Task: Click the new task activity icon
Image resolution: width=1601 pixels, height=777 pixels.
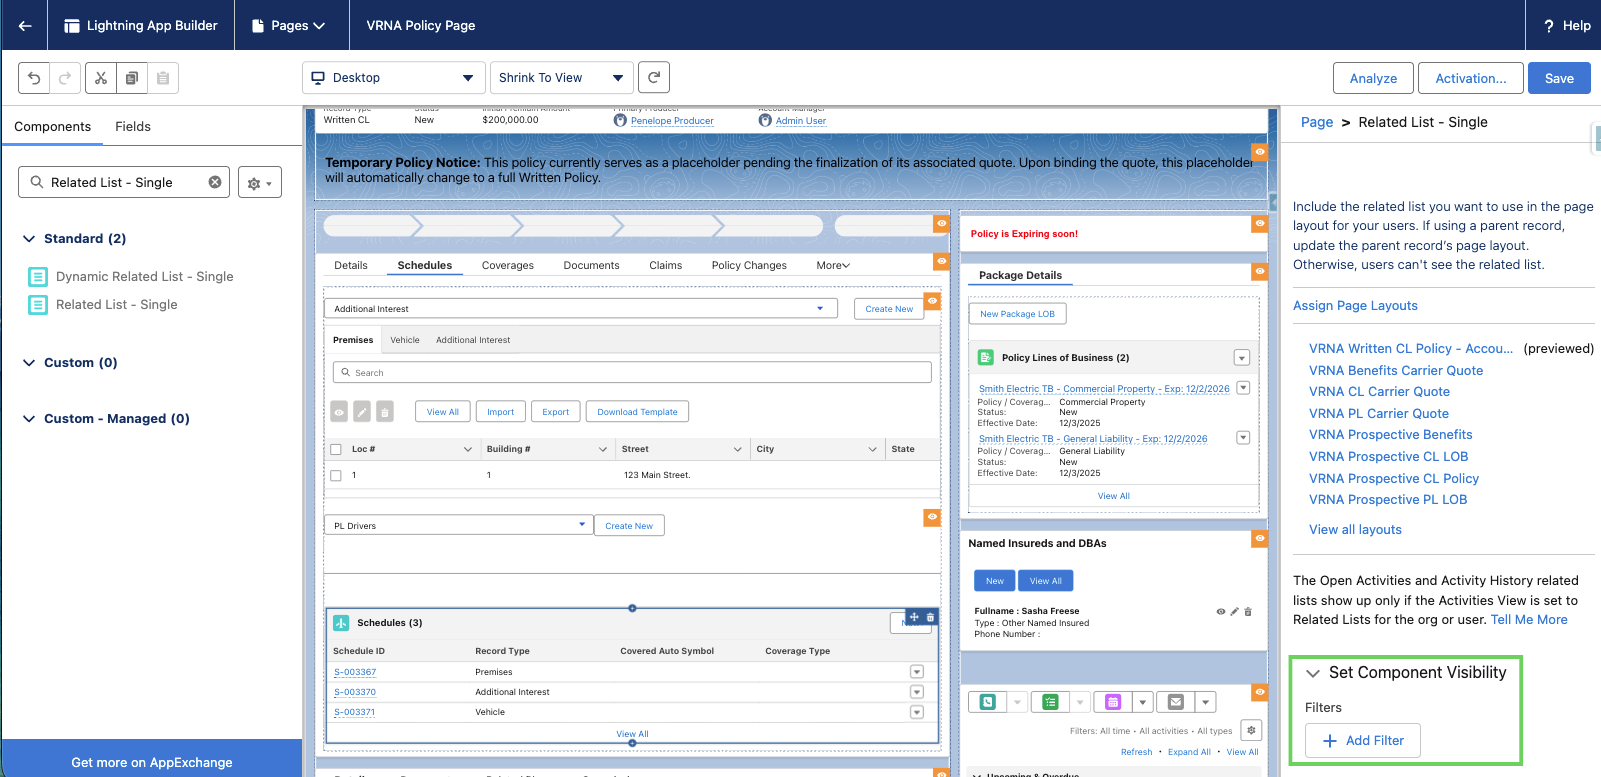Action: click(1050, 702)
